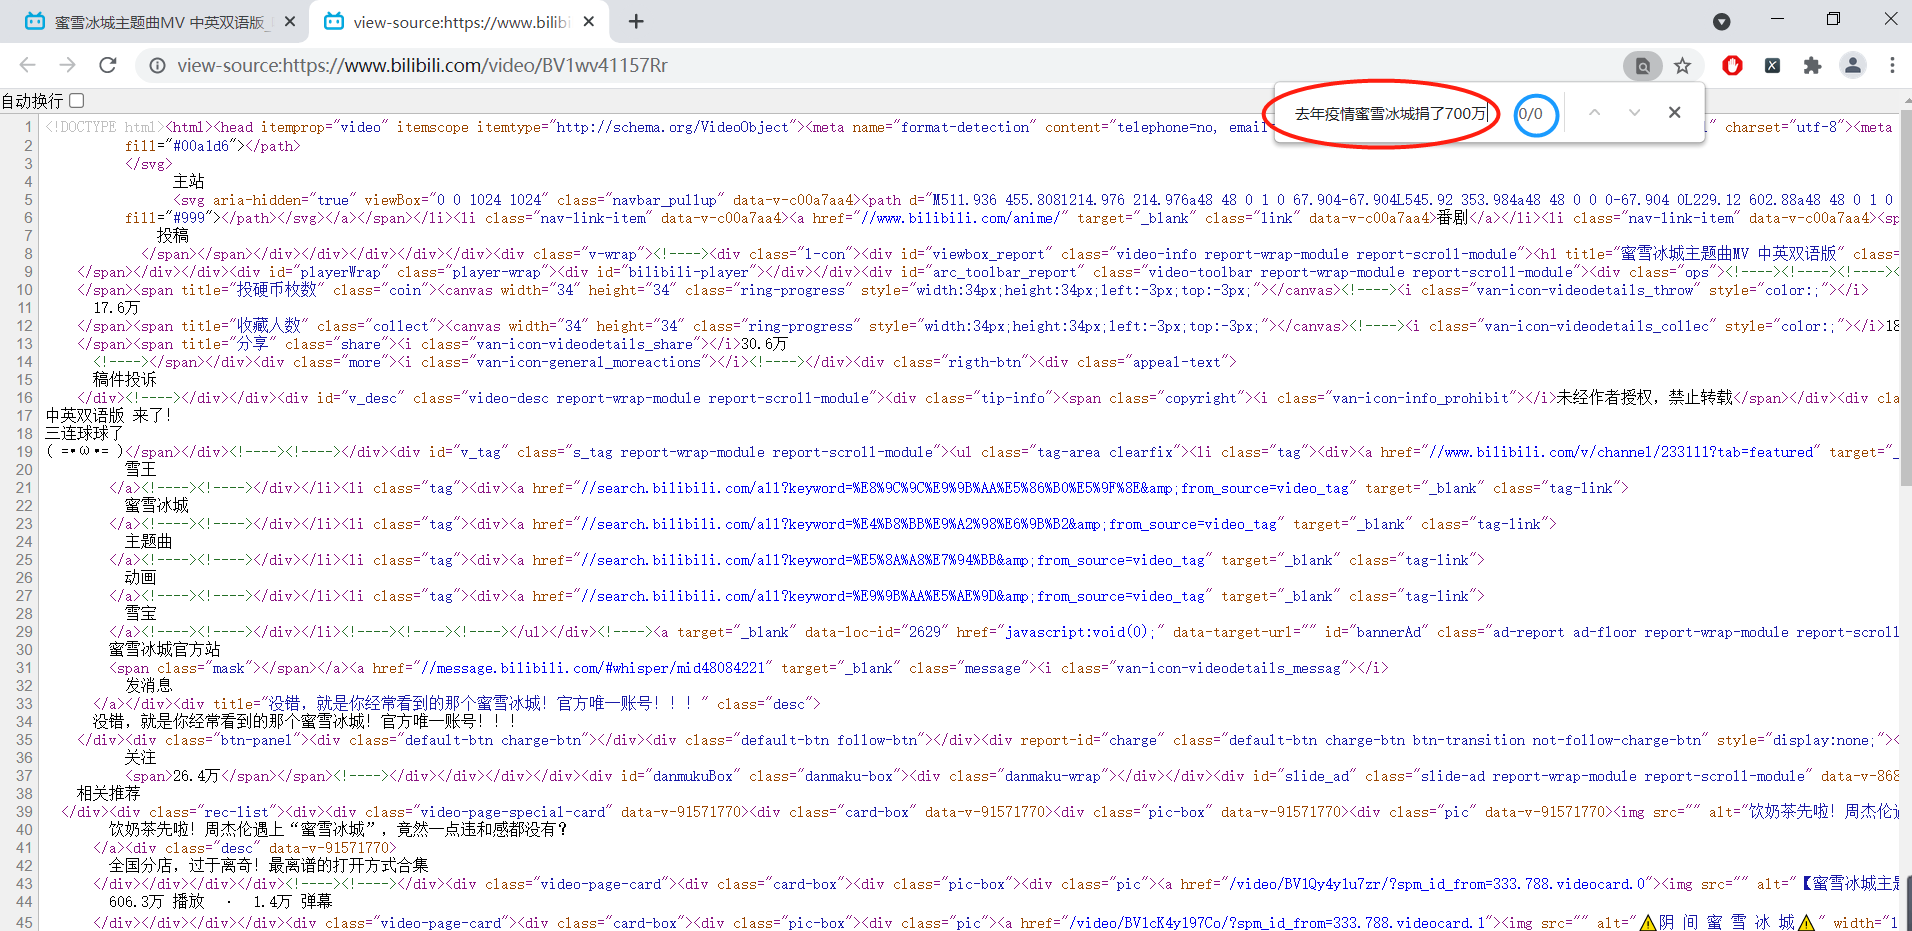Select the view-source bilibili tab

click(x=459, y=22)
